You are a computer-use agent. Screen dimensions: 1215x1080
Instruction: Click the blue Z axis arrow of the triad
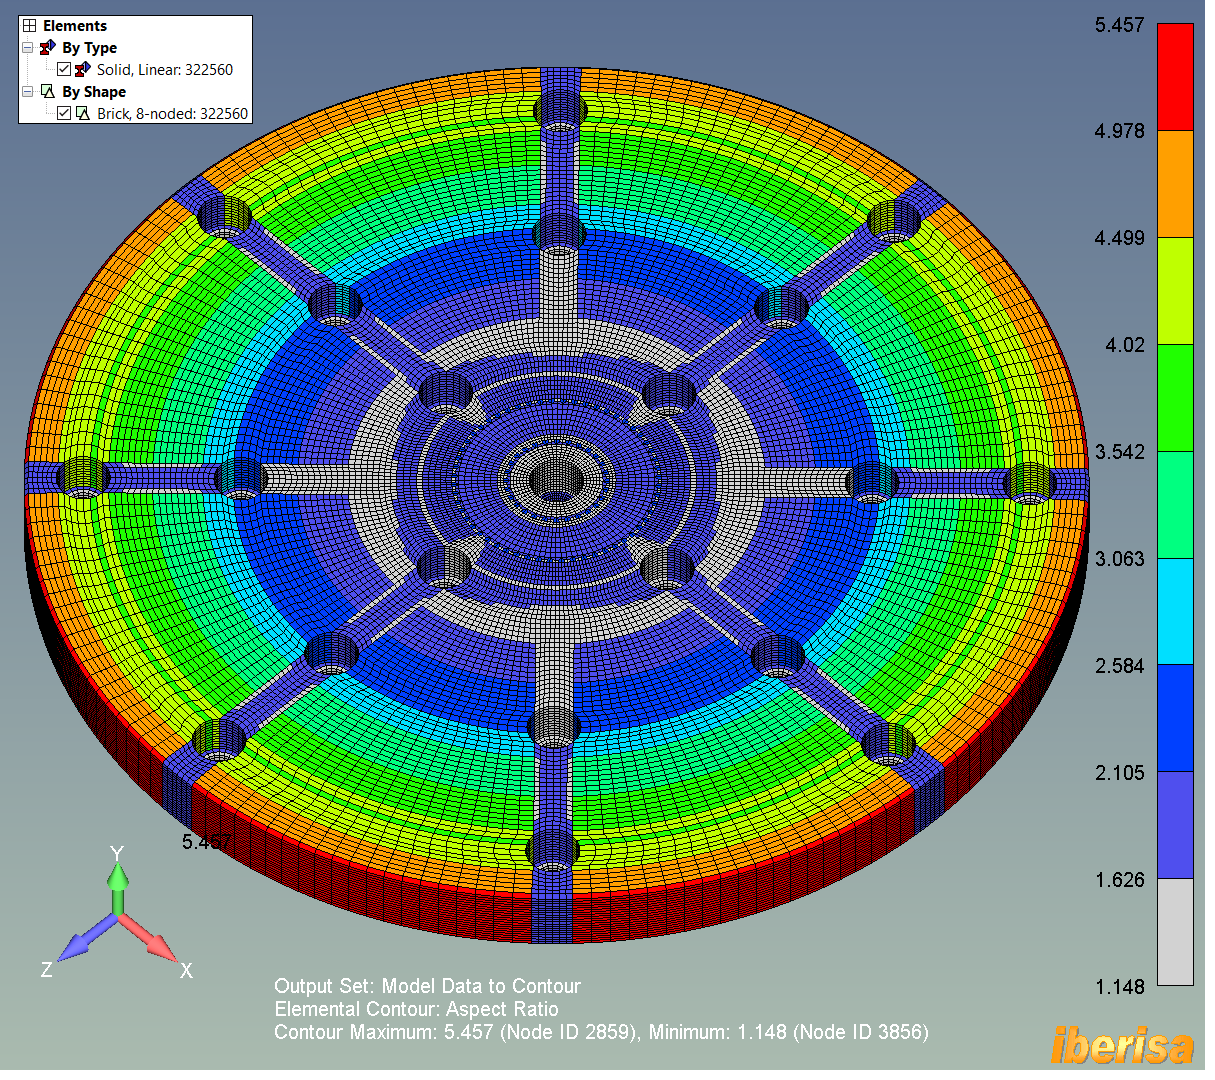pos(89,937)
